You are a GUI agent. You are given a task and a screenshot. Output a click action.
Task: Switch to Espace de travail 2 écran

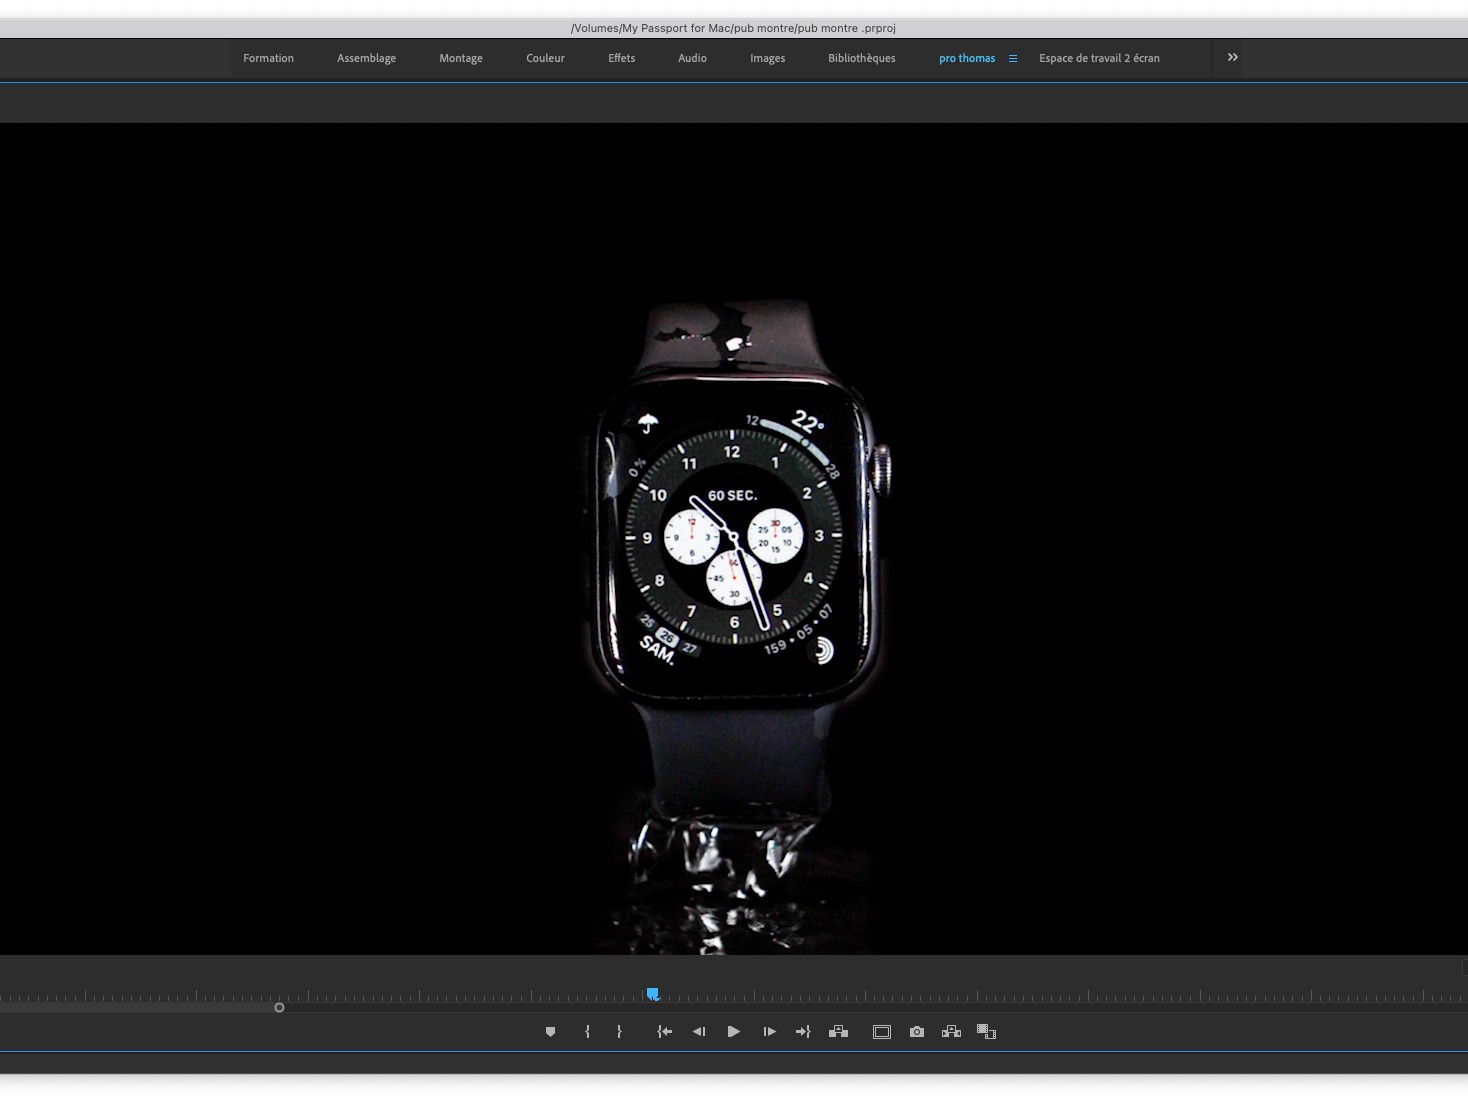(1099, 58)
